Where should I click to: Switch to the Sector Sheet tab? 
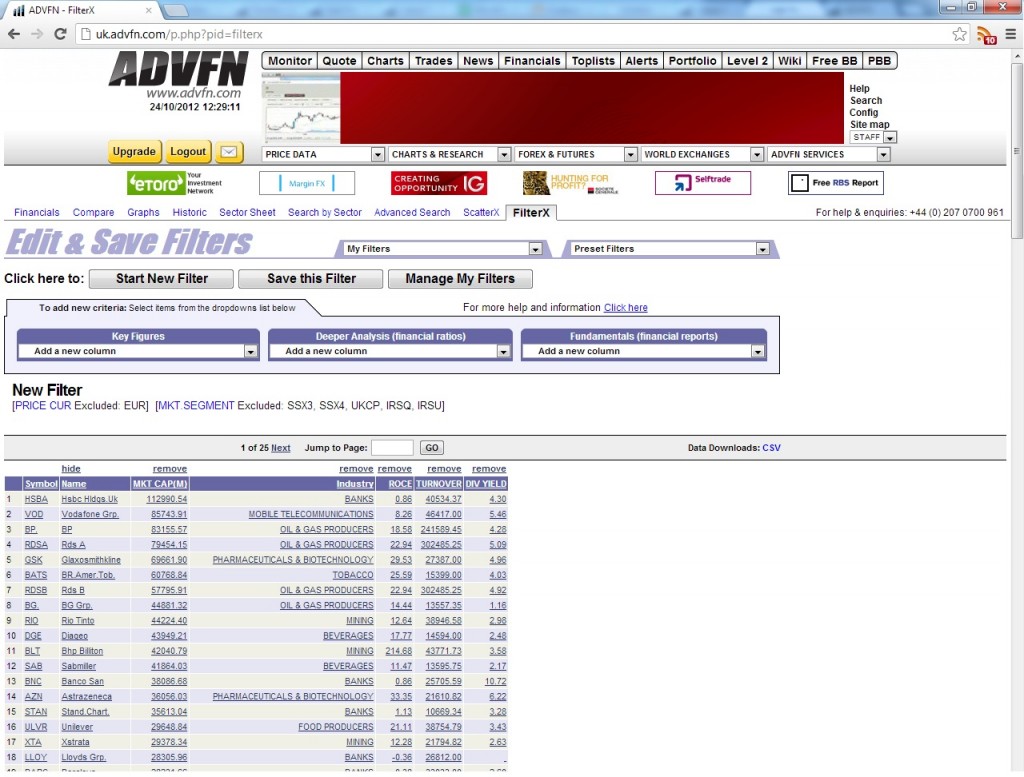pos(247,212)
